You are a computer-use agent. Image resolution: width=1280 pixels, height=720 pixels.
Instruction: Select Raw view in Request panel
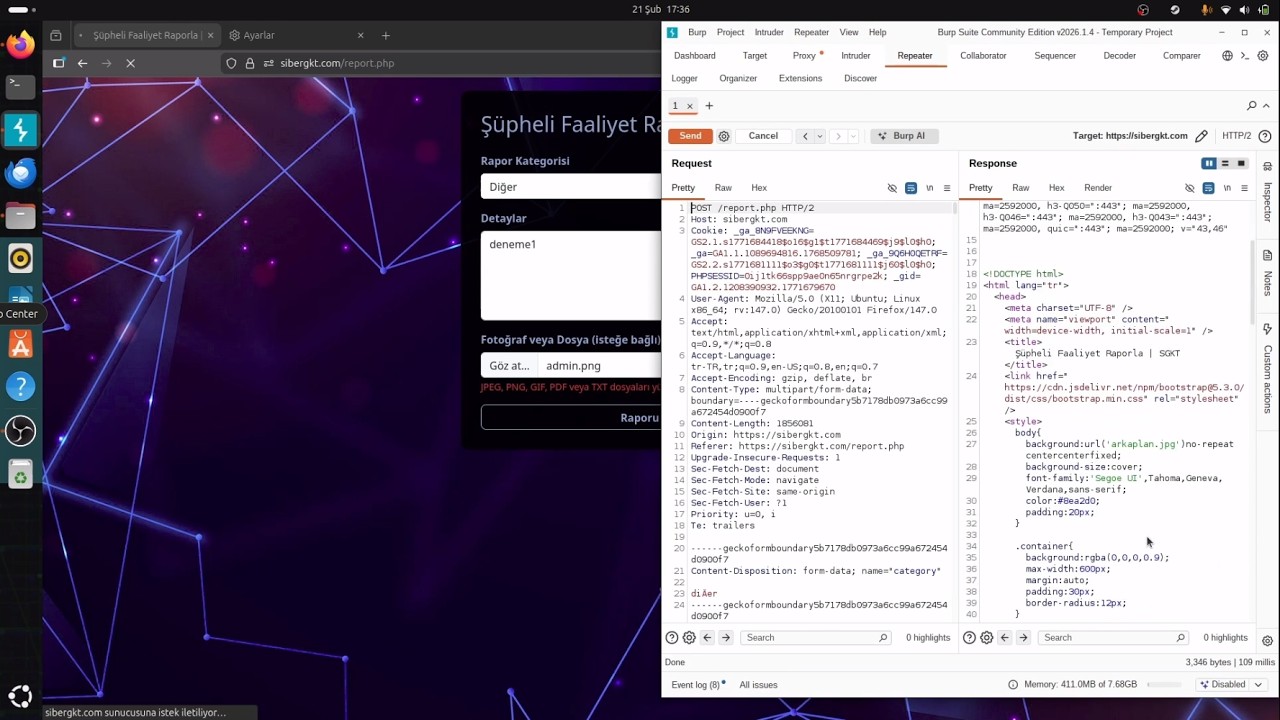tap(723, 188)
